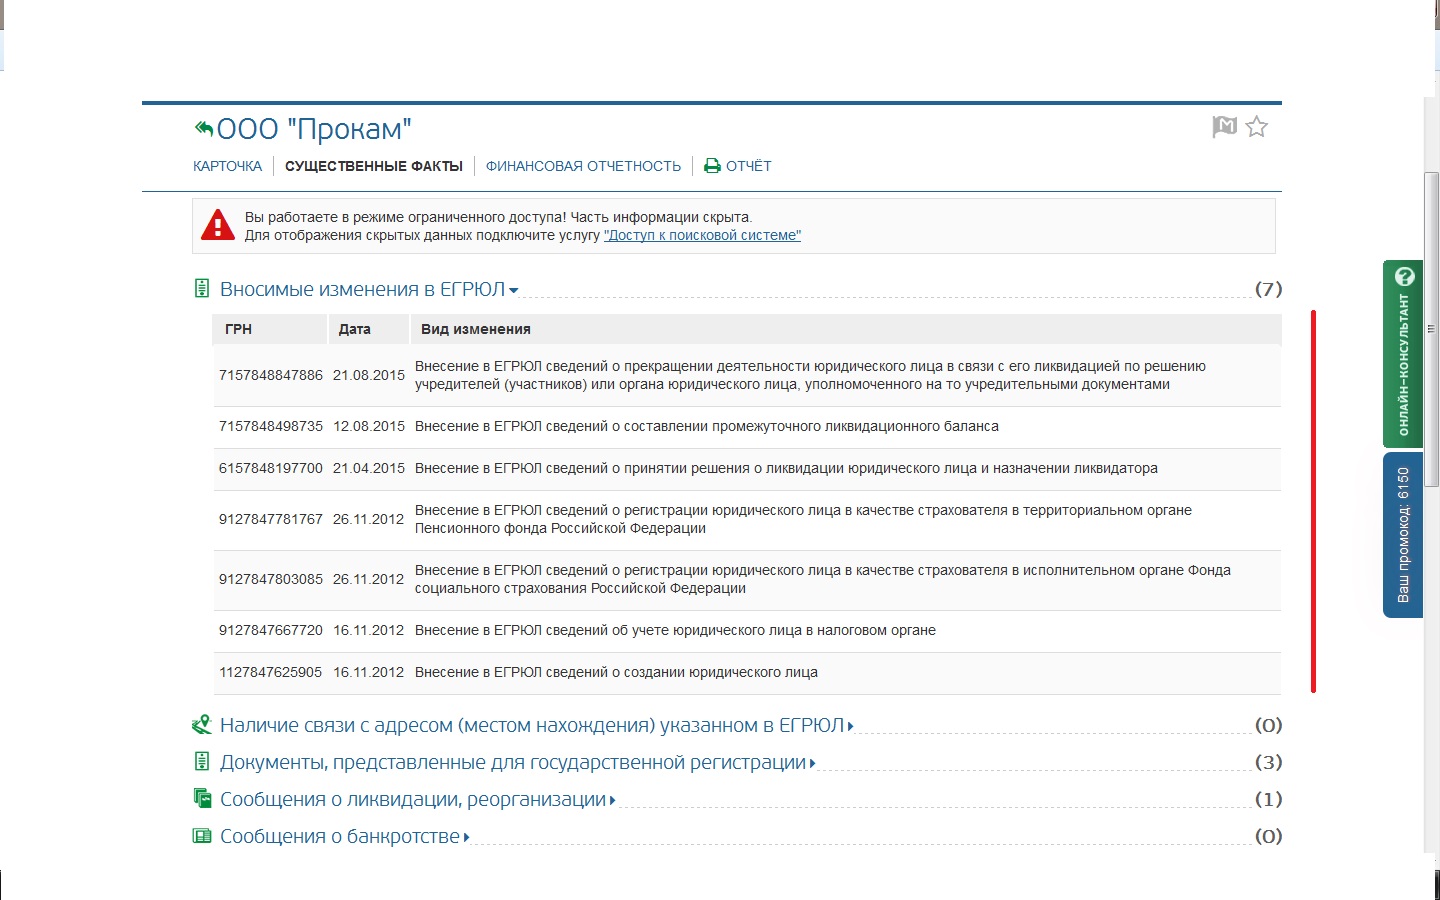Click the address link icon beside Наличие связи
This screenshot has width=1440, height=900.
201,725
